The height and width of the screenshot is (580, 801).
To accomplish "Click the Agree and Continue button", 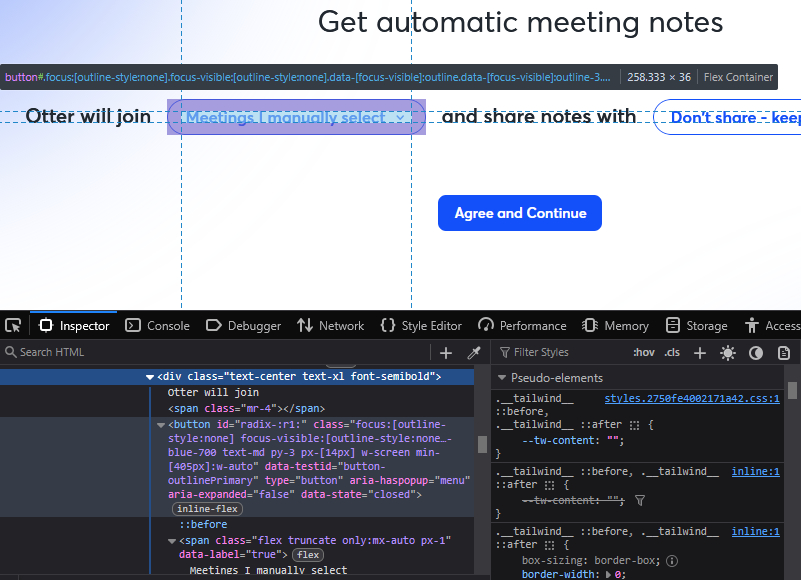I will coord(519,213).
